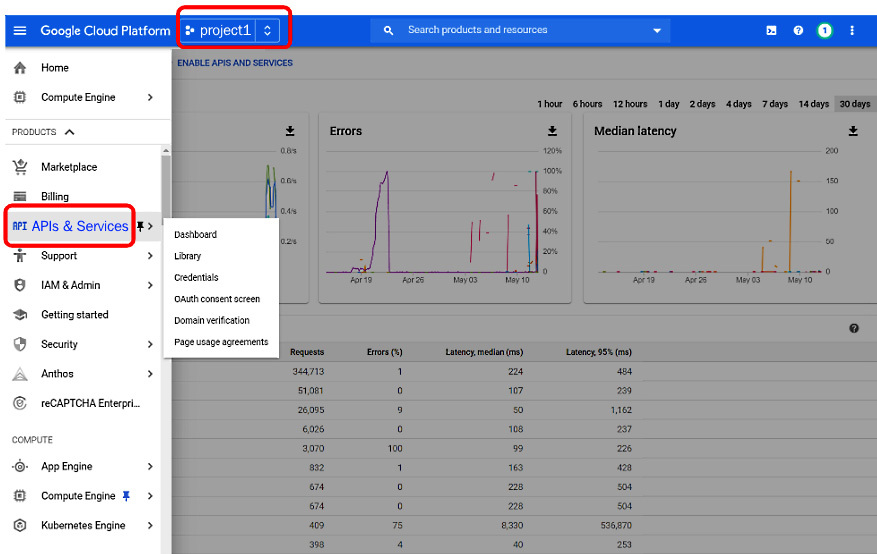
Task: Download the Median latency chart data
Action: pos(853,131)
